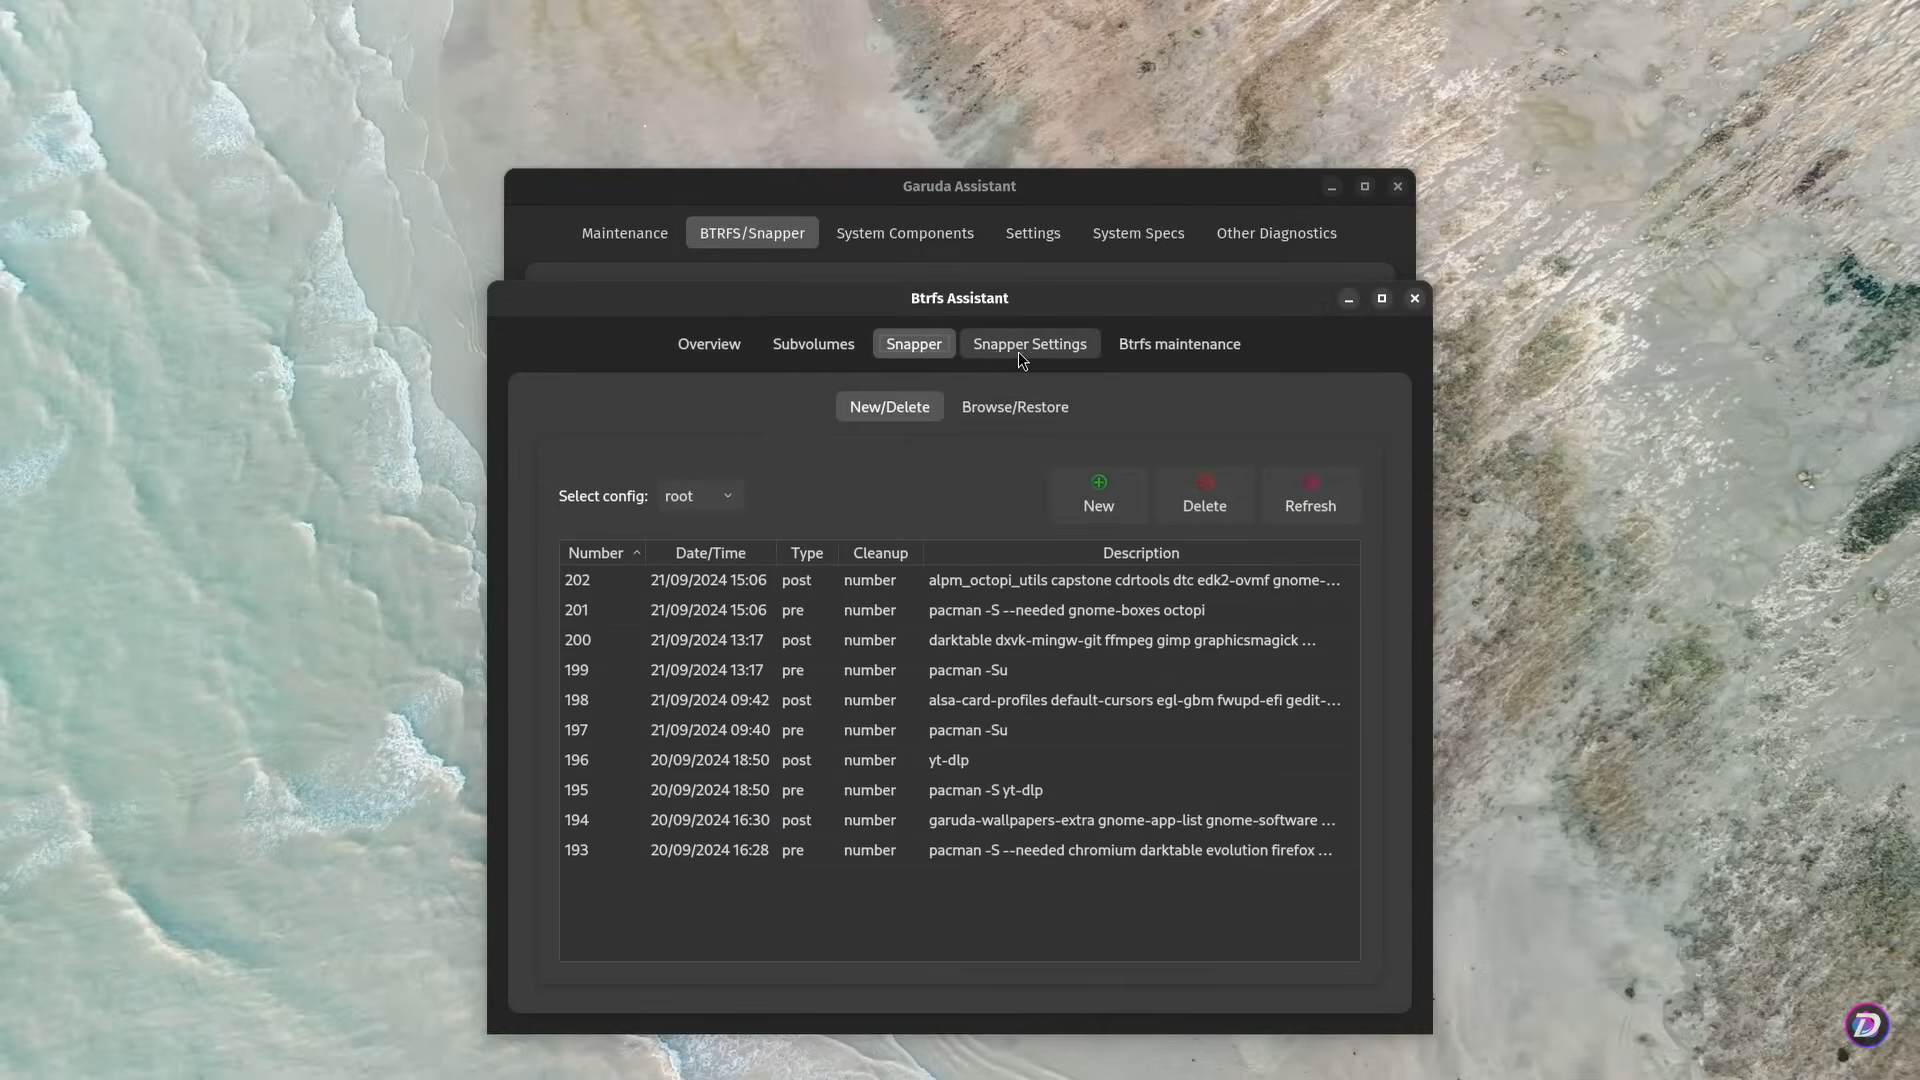Open the purple app icon in the corner
The width and height of the screenshot is (1920, 1080).
(1866, 1024)
